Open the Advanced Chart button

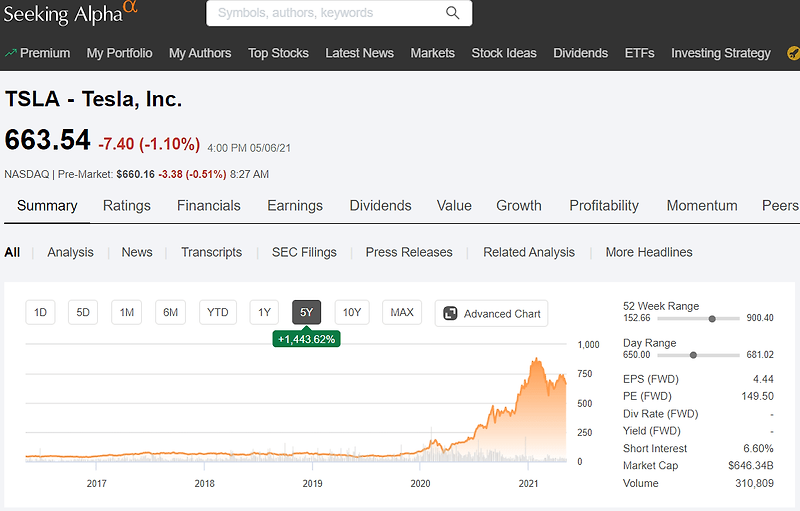(491, 313)
